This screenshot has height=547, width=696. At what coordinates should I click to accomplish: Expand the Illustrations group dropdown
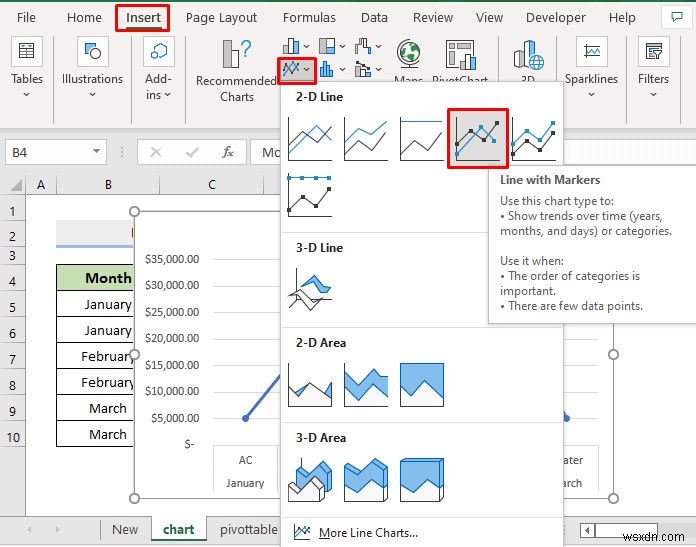click(92, 95)
